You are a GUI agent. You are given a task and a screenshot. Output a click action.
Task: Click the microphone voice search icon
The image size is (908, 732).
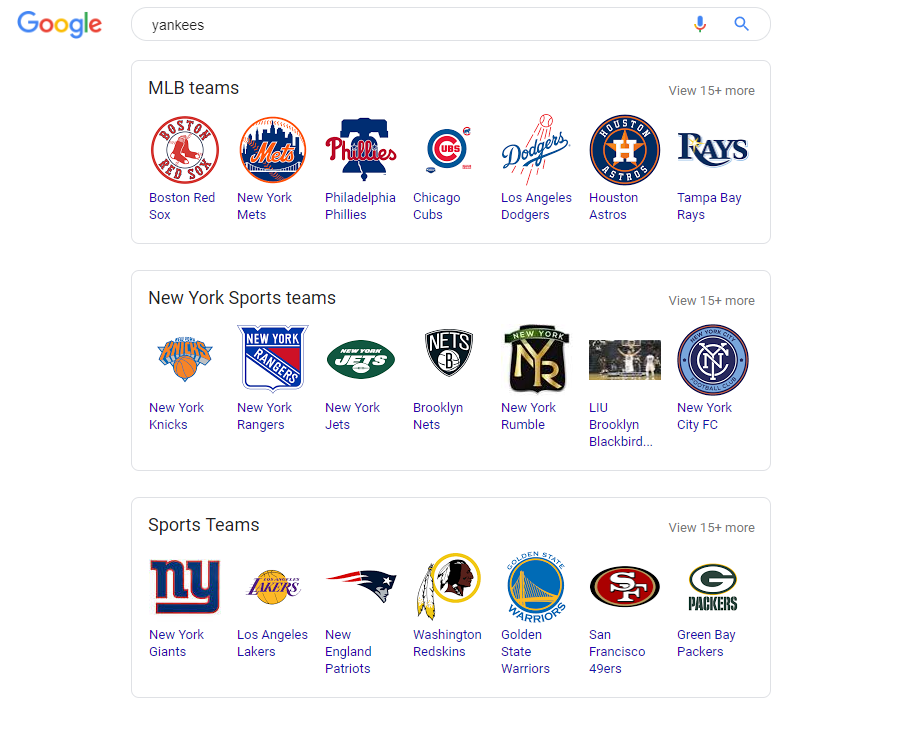tap(700, 24)
